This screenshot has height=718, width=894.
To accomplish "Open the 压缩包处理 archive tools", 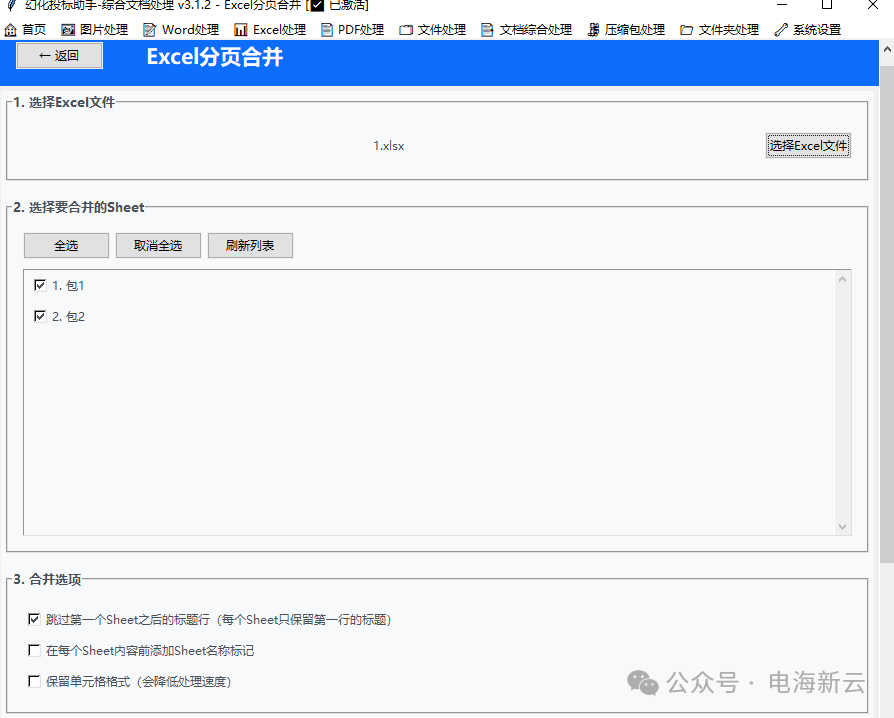I will coord(632,29).
